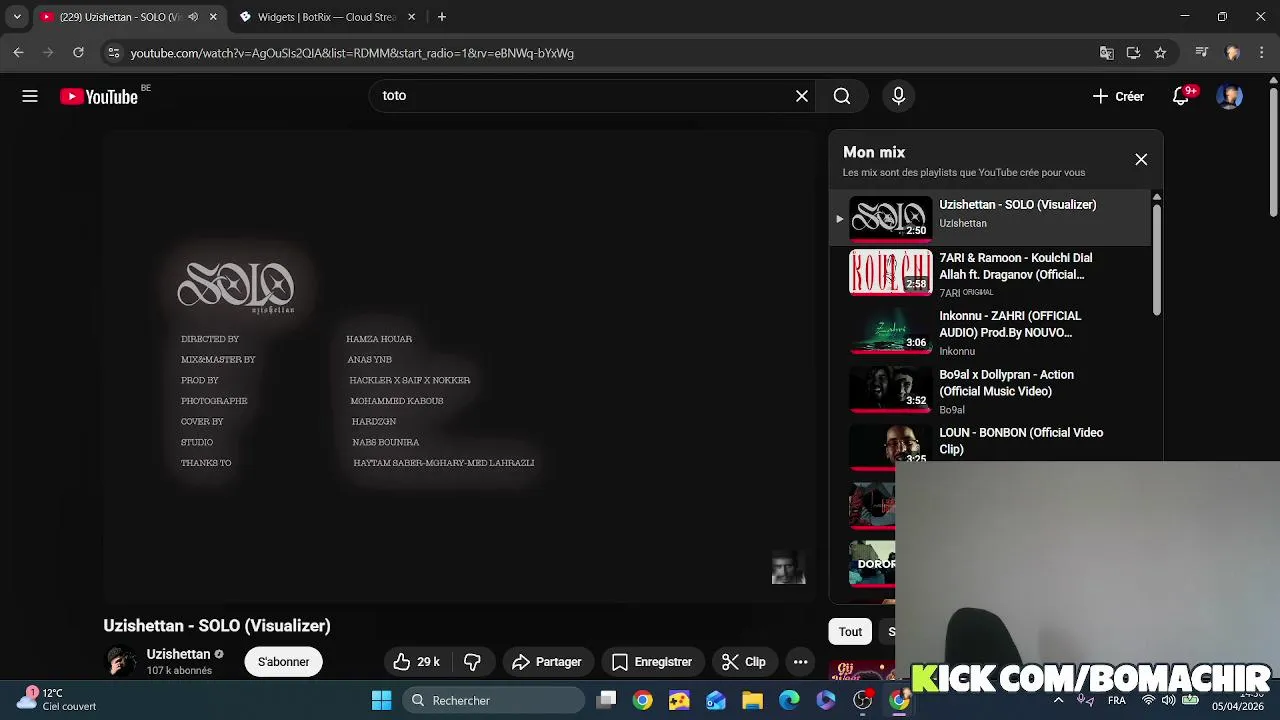Share the video via Partager
Image resolution: width=1280 pixels, height=720 pixels.
coord(546,662)
